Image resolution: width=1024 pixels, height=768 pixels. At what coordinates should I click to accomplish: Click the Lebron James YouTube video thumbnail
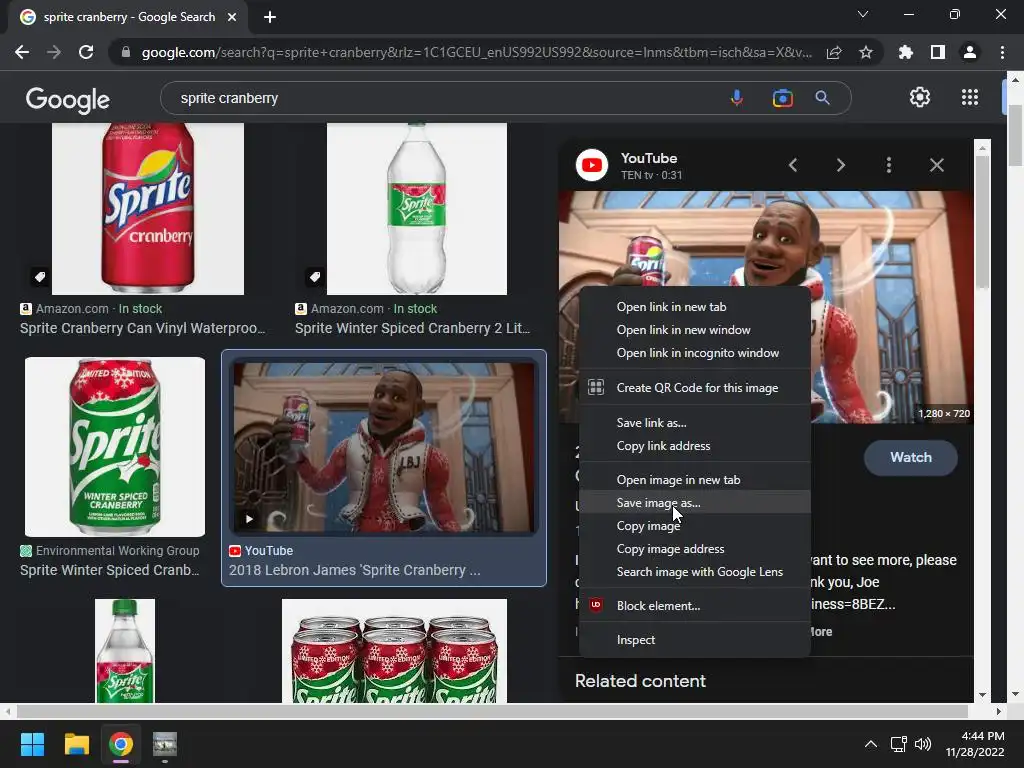click(x=384, y=448)
